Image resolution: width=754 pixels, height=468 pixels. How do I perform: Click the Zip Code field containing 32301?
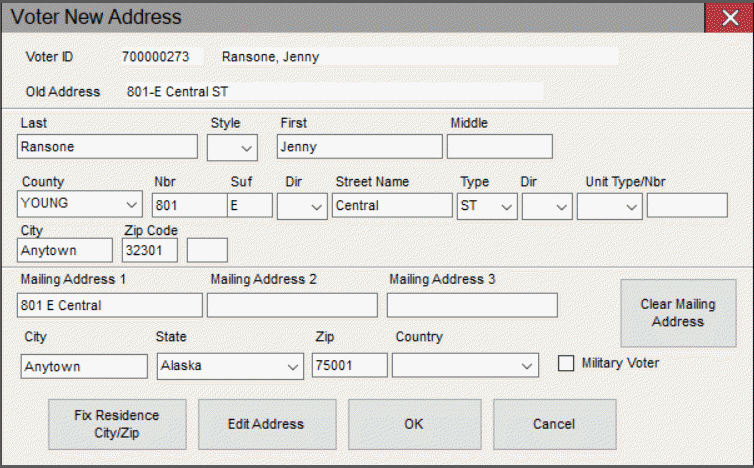150,251
